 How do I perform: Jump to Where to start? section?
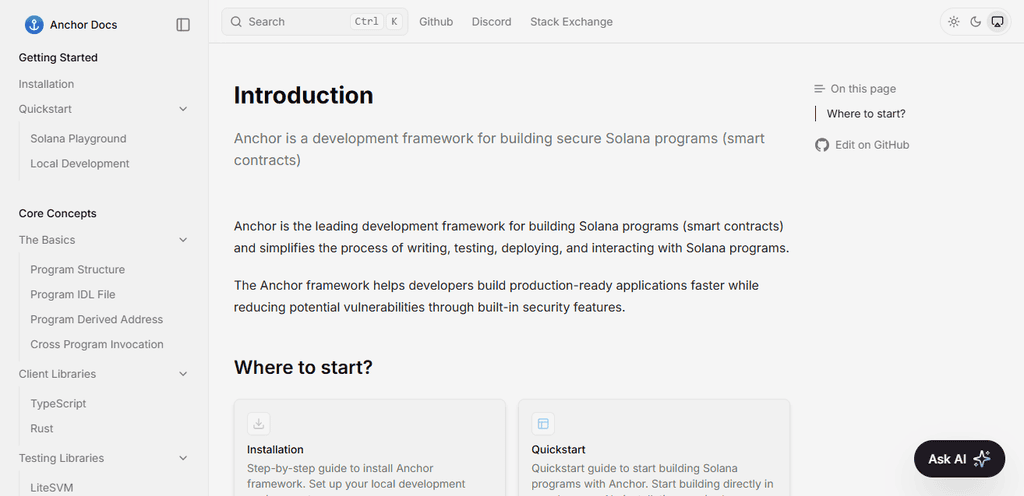pyautogui.click(x=866, y=114)
